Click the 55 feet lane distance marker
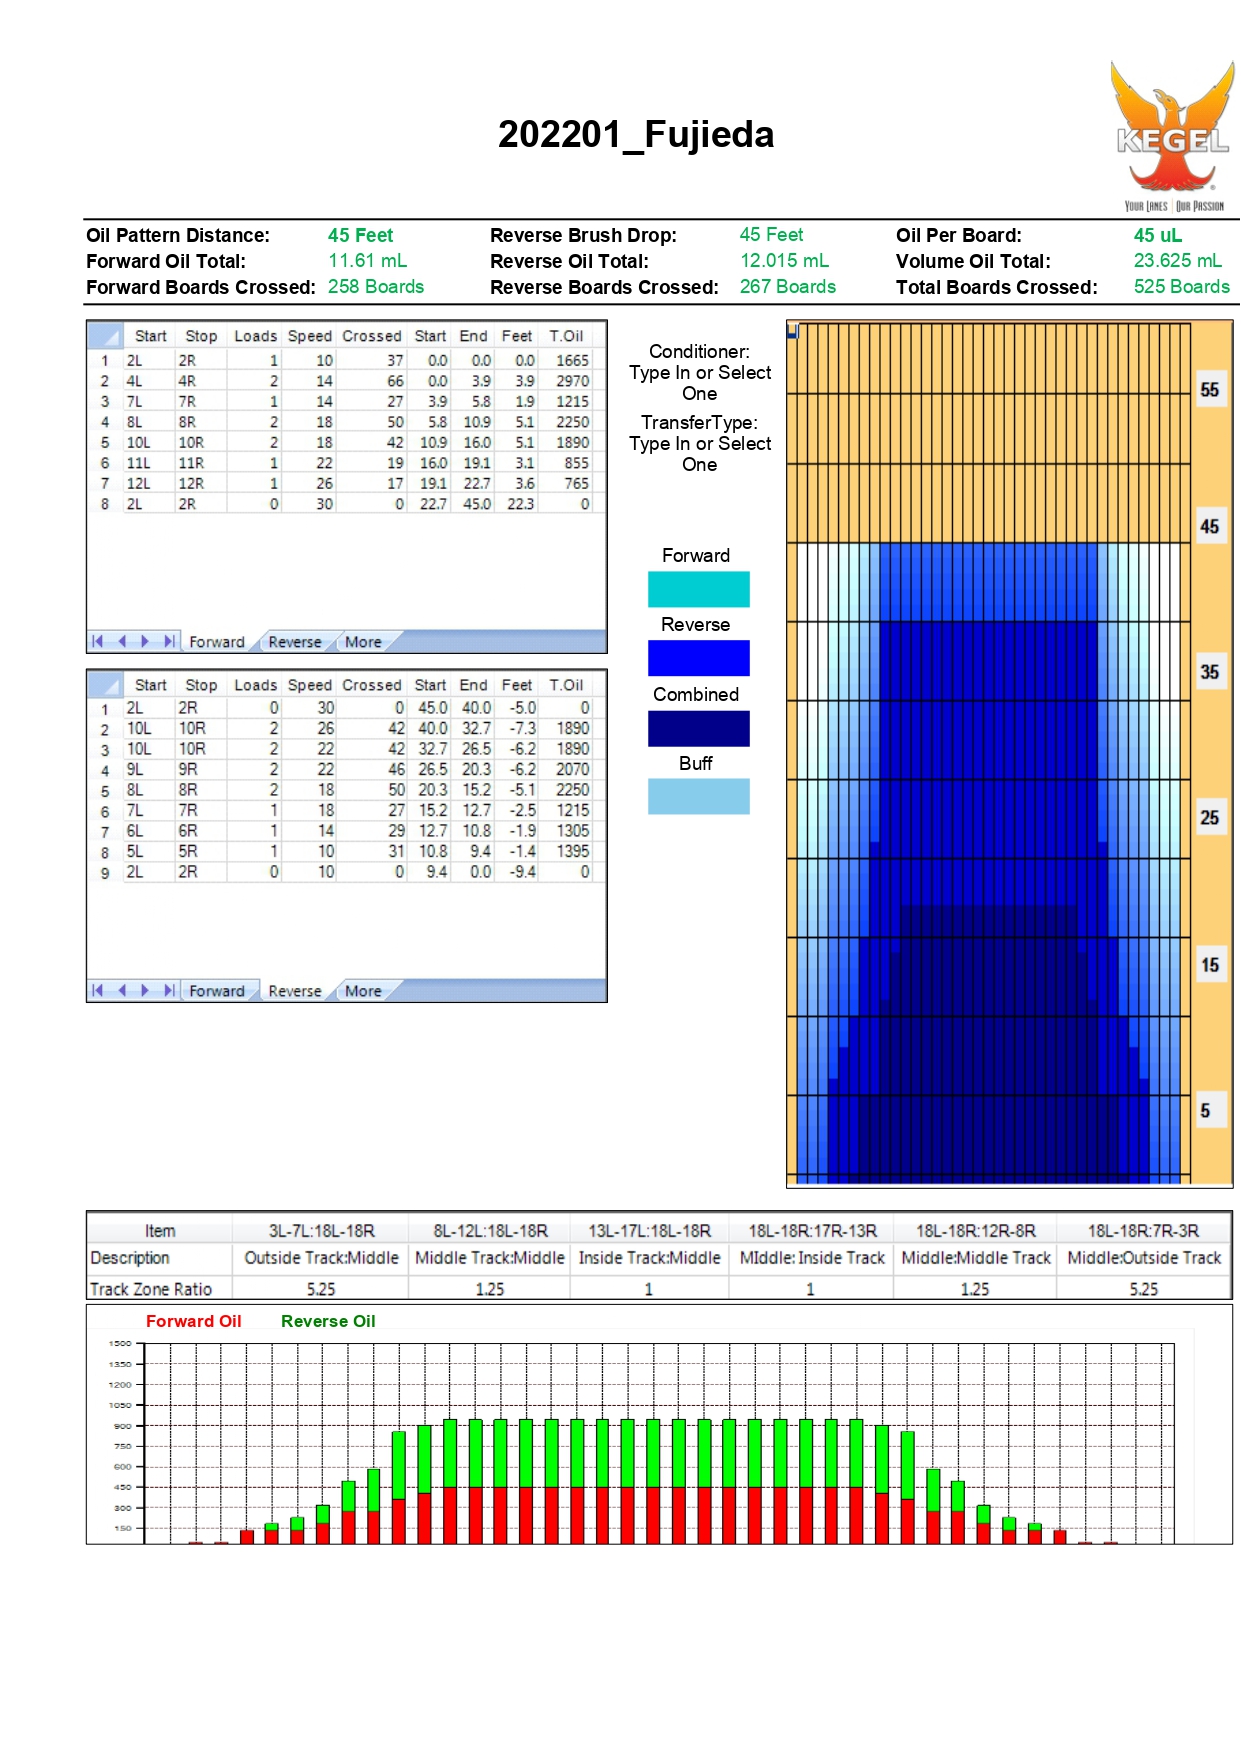This screenshot has width=1241, height=1754. pyautogui.click(x=1210, y=390)
